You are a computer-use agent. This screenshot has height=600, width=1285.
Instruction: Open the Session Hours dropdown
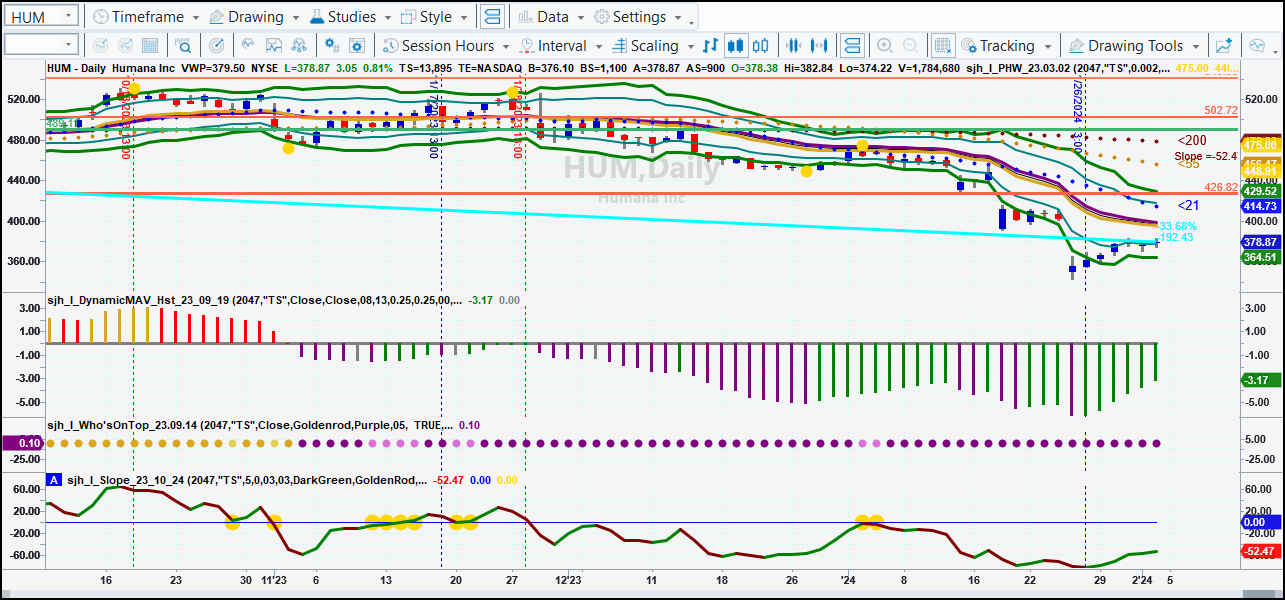coord(446,45)
